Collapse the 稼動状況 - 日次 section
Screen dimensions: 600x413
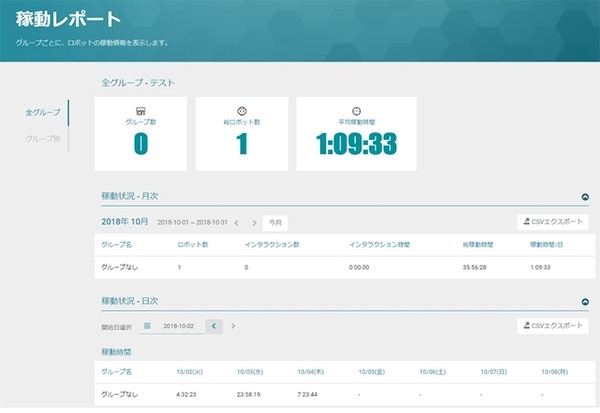click(x=584, y=302)
